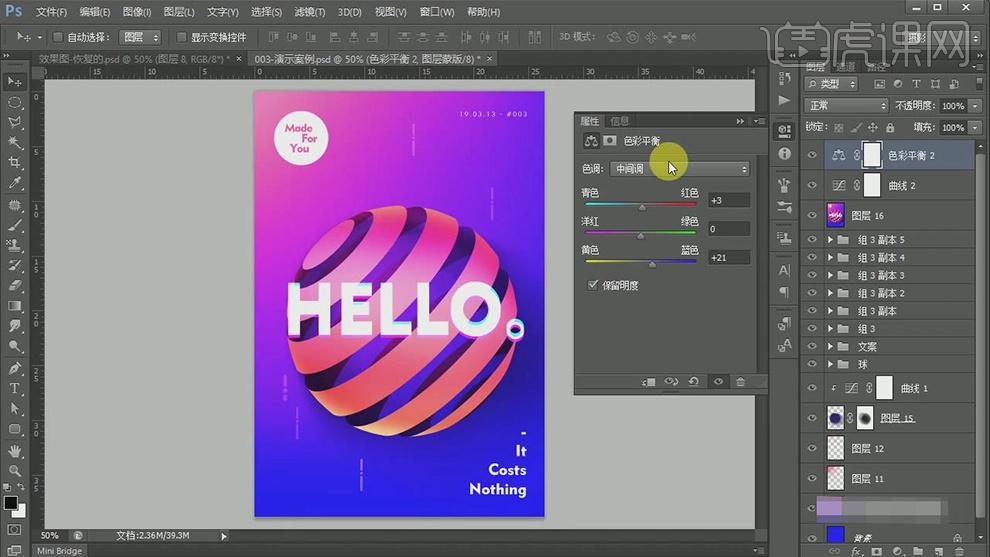Viewport: 990px width, 557px height.
Task: Click the zoom level field showing 50%
Action: (49, 535)
